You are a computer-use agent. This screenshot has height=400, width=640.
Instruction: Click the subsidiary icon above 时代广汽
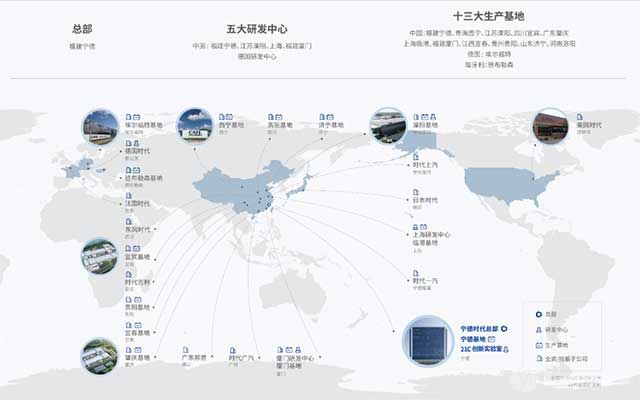point(232,350)
